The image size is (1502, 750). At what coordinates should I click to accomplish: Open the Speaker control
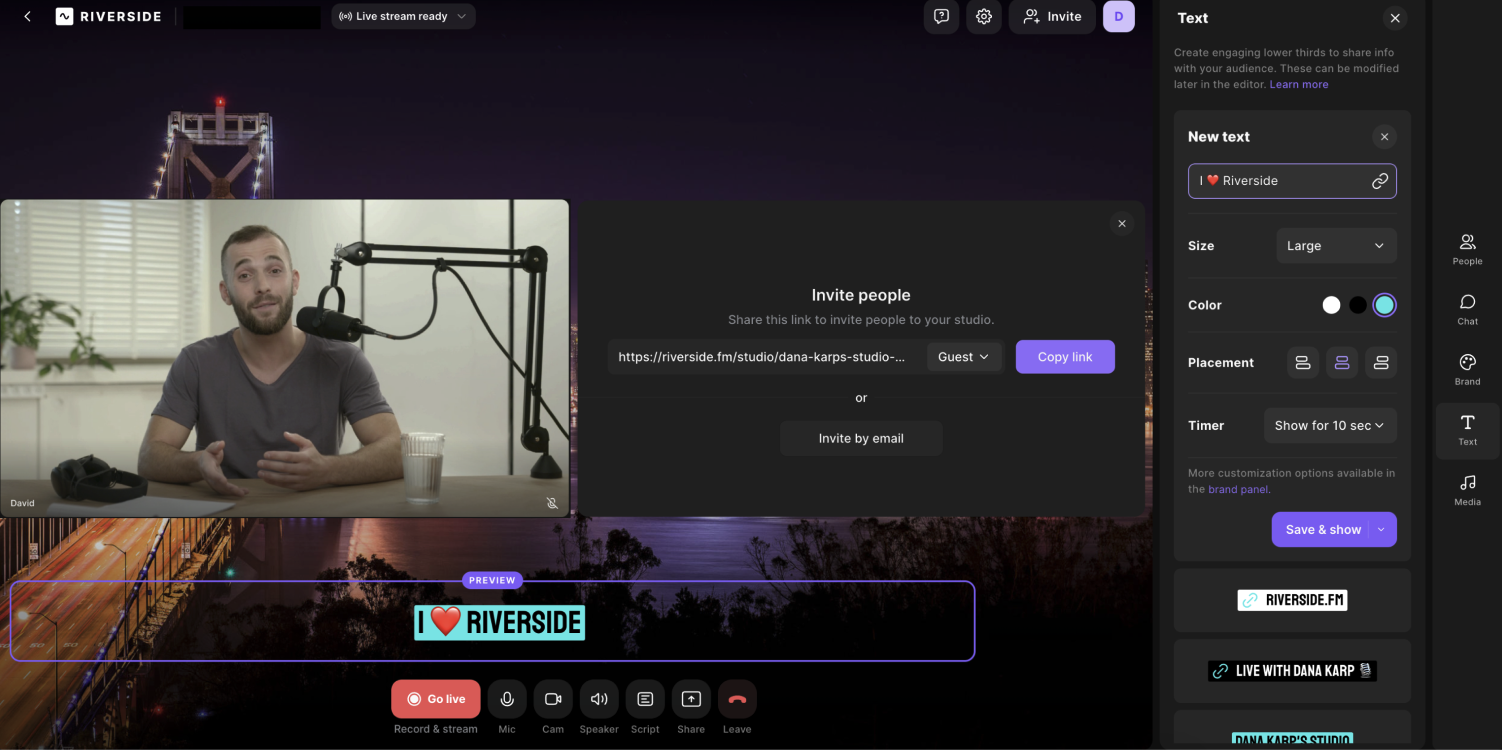(599, 699)
